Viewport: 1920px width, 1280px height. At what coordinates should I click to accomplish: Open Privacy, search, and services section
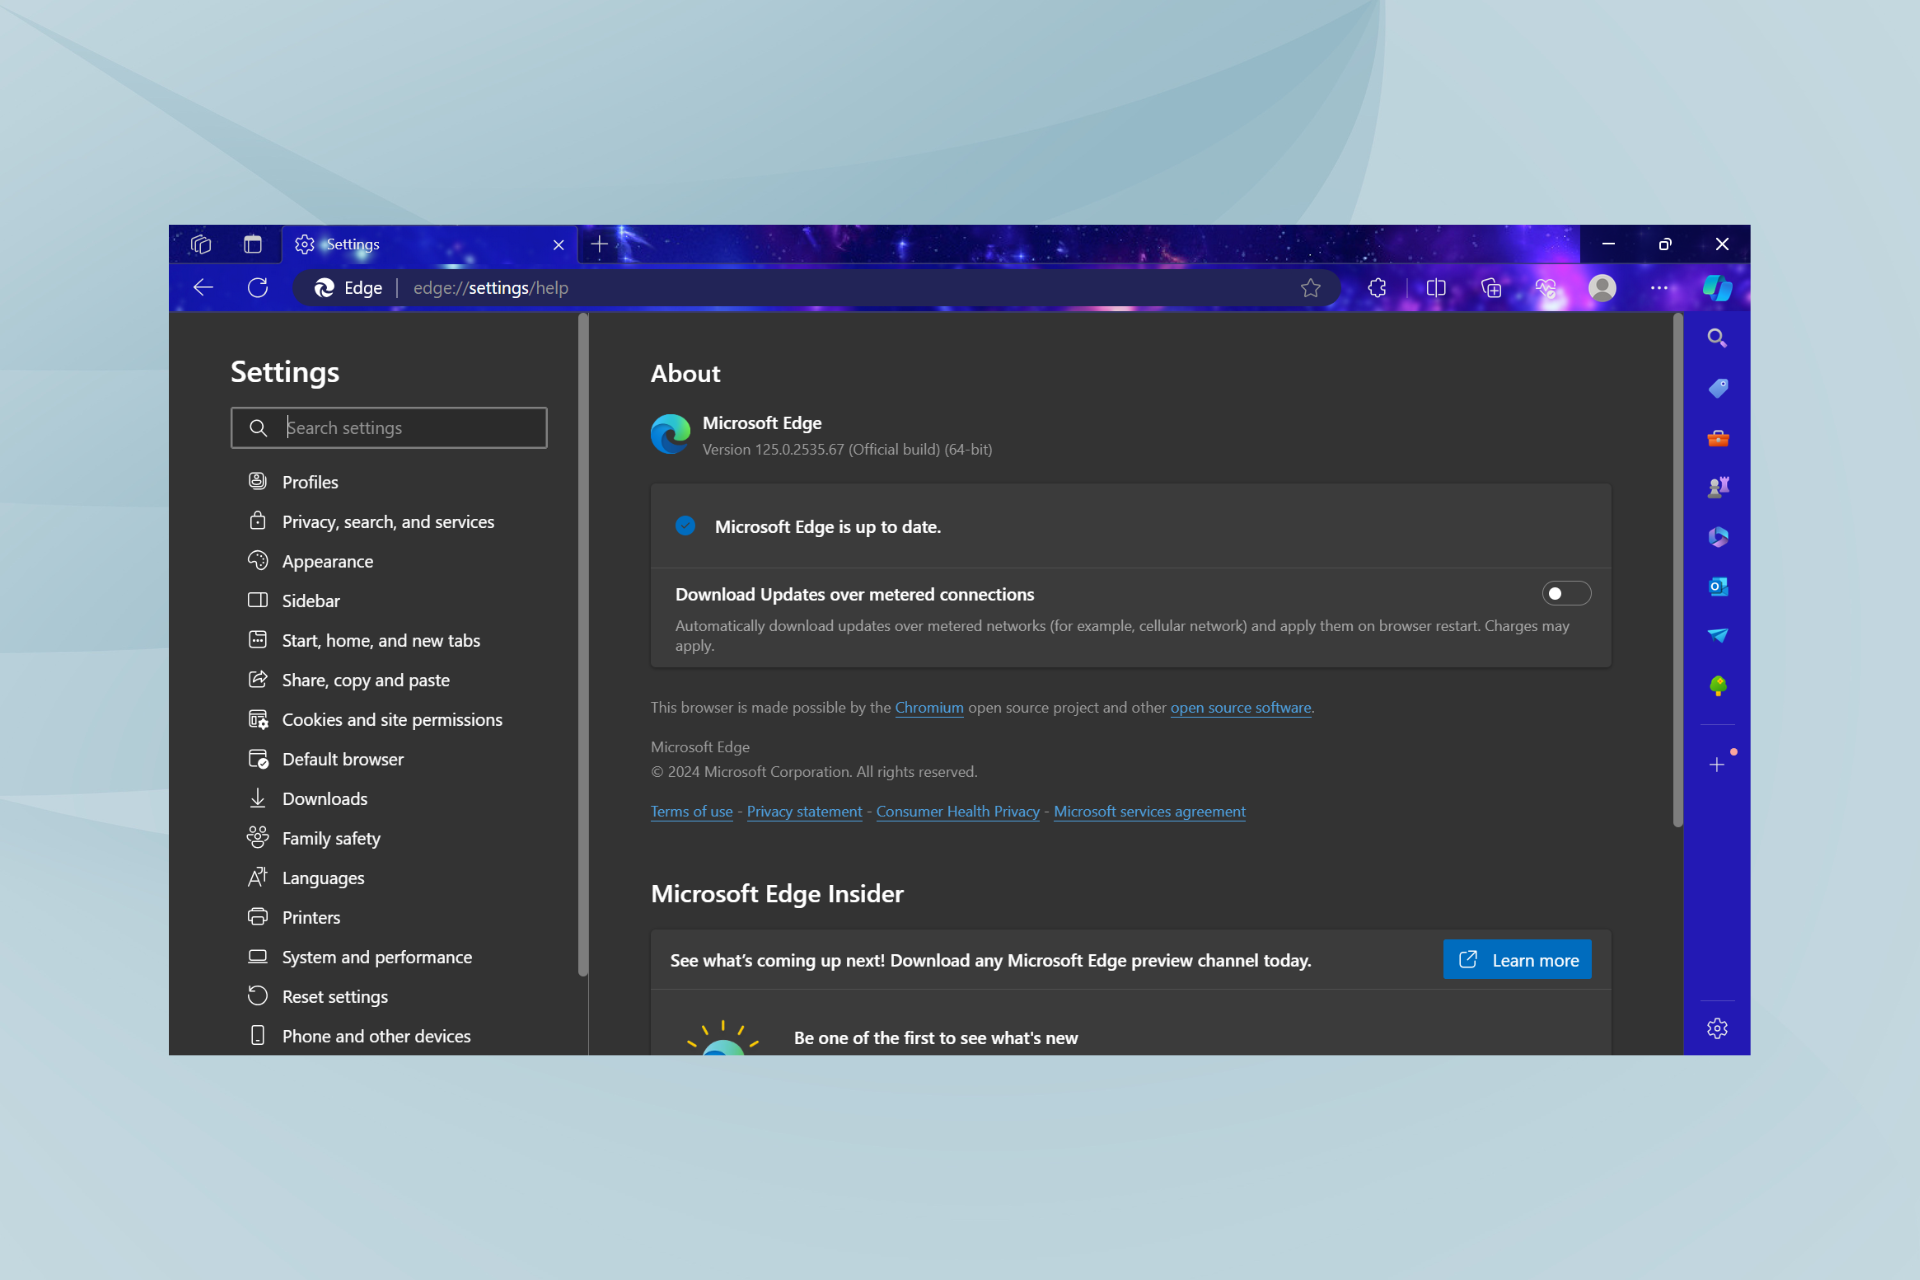[390, 522]
